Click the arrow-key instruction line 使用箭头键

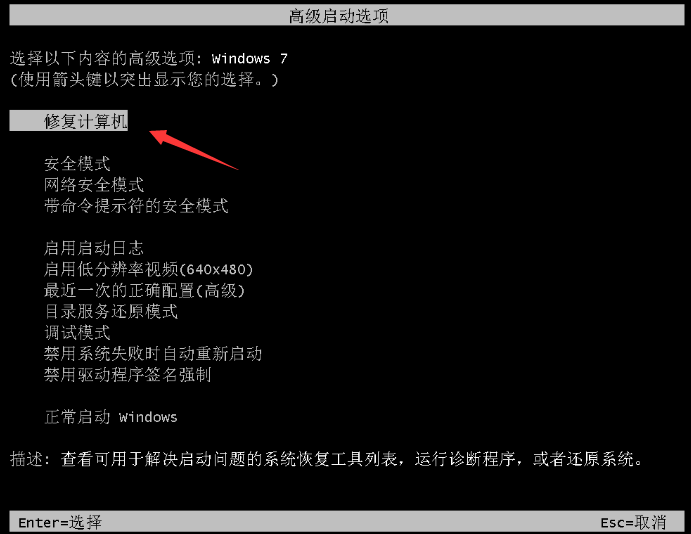[145, 80]
